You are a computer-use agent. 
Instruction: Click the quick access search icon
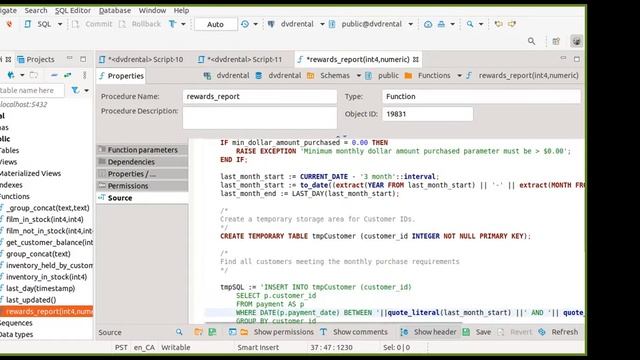click(x=531, y=41)
